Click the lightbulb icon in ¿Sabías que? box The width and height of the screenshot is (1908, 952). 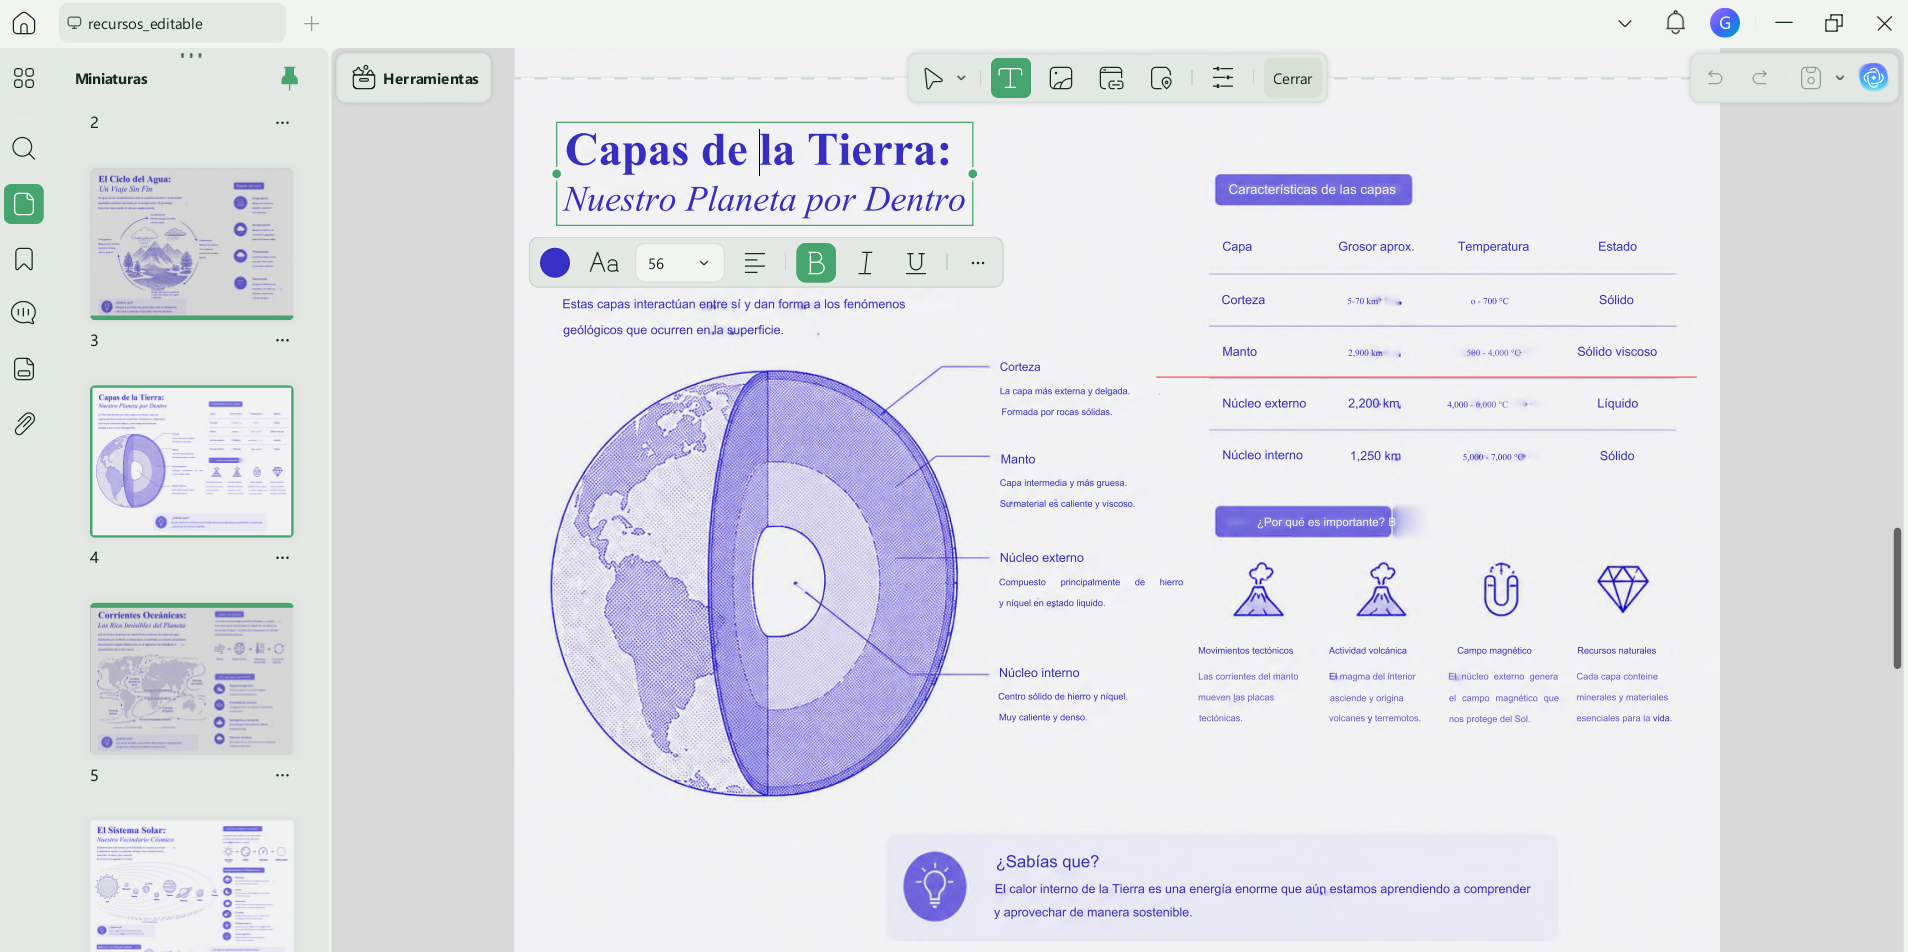935,886
